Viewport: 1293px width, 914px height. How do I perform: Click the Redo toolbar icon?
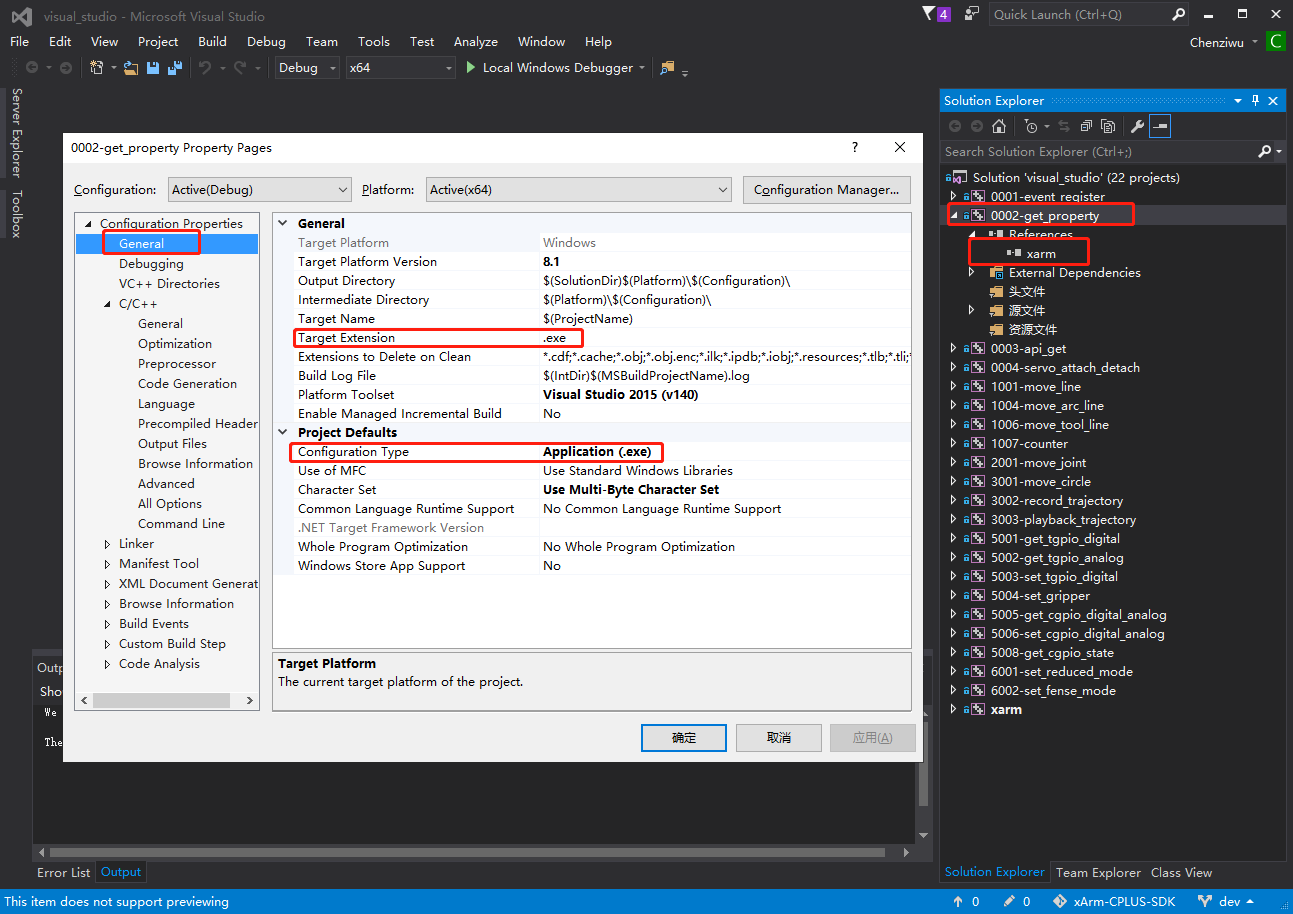240,68
